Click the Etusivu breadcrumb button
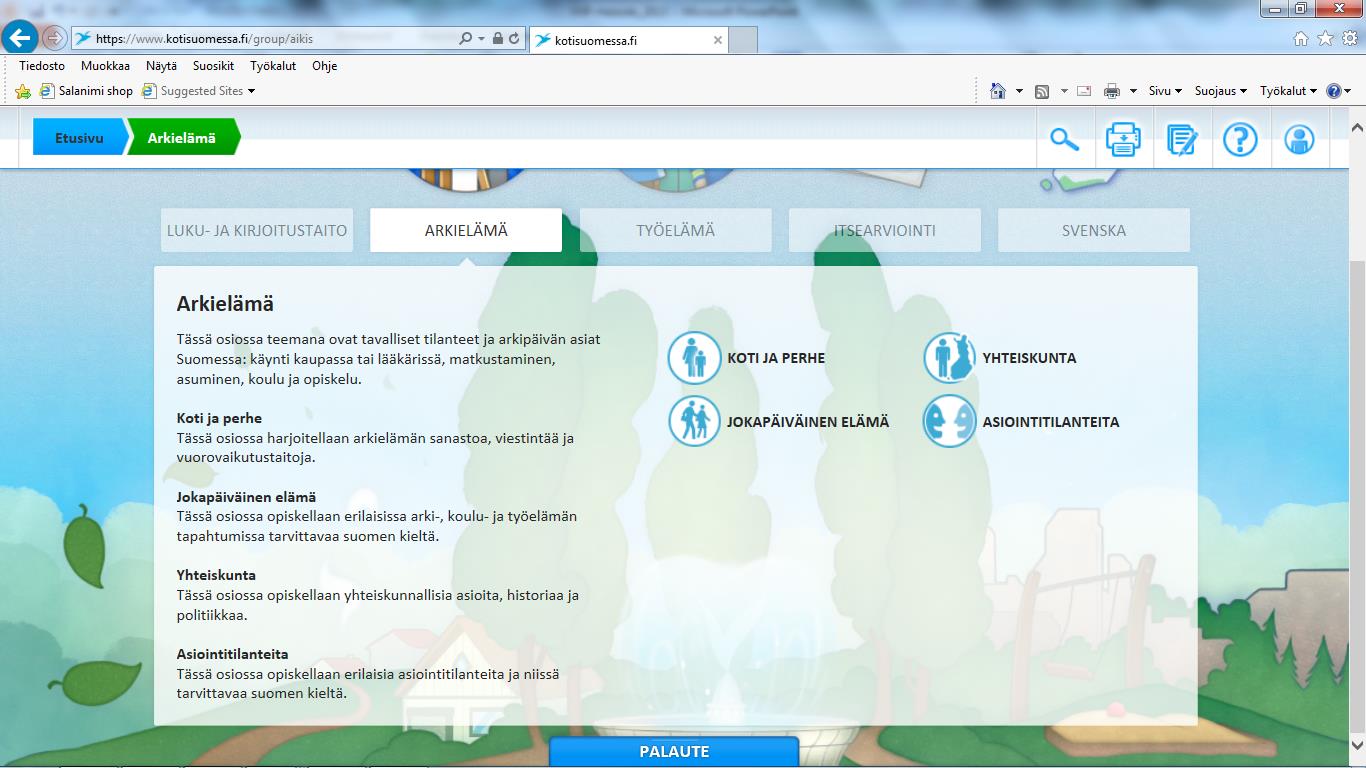Image resolution: width=1366 pixels, height=768 pixels. click(79, 138)
